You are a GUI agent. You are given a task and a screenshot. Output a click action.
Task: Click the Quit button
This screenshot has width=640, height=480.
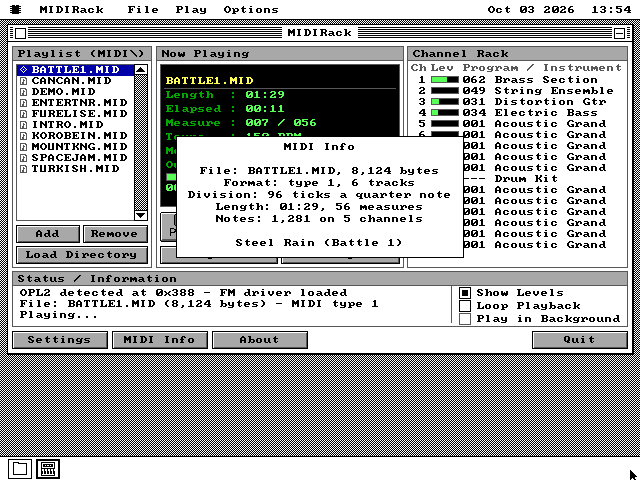pyautogui.click(x=580, y=340)
